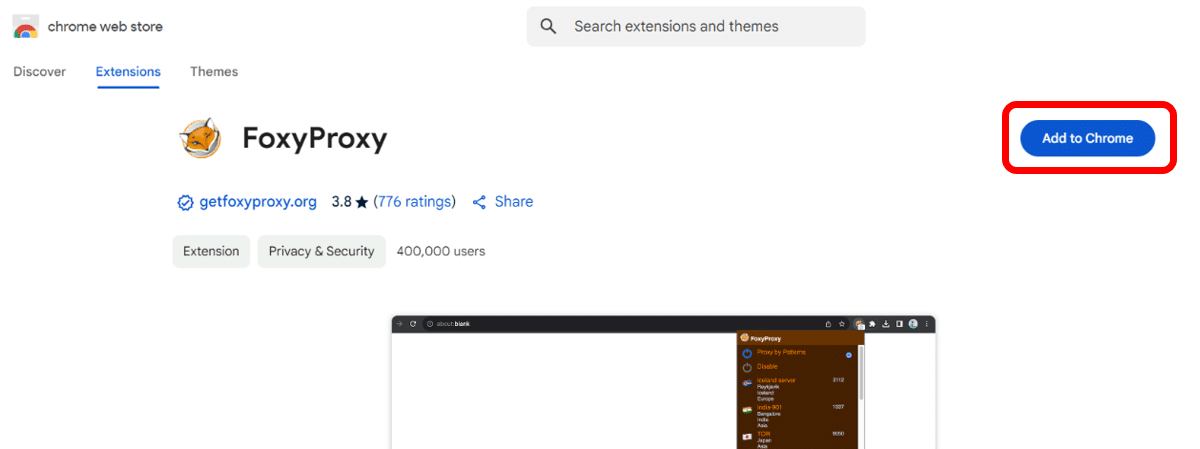Switch to the Themes tab
The height and width of the screenshot is (449, 1200).
214,72
